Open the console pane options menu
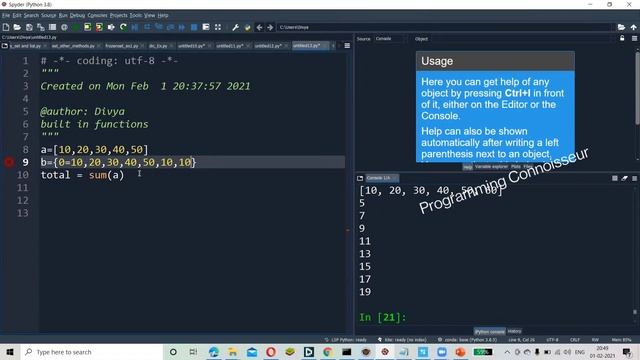The height and width of the screenshot is (360, 640). point(634,178)
